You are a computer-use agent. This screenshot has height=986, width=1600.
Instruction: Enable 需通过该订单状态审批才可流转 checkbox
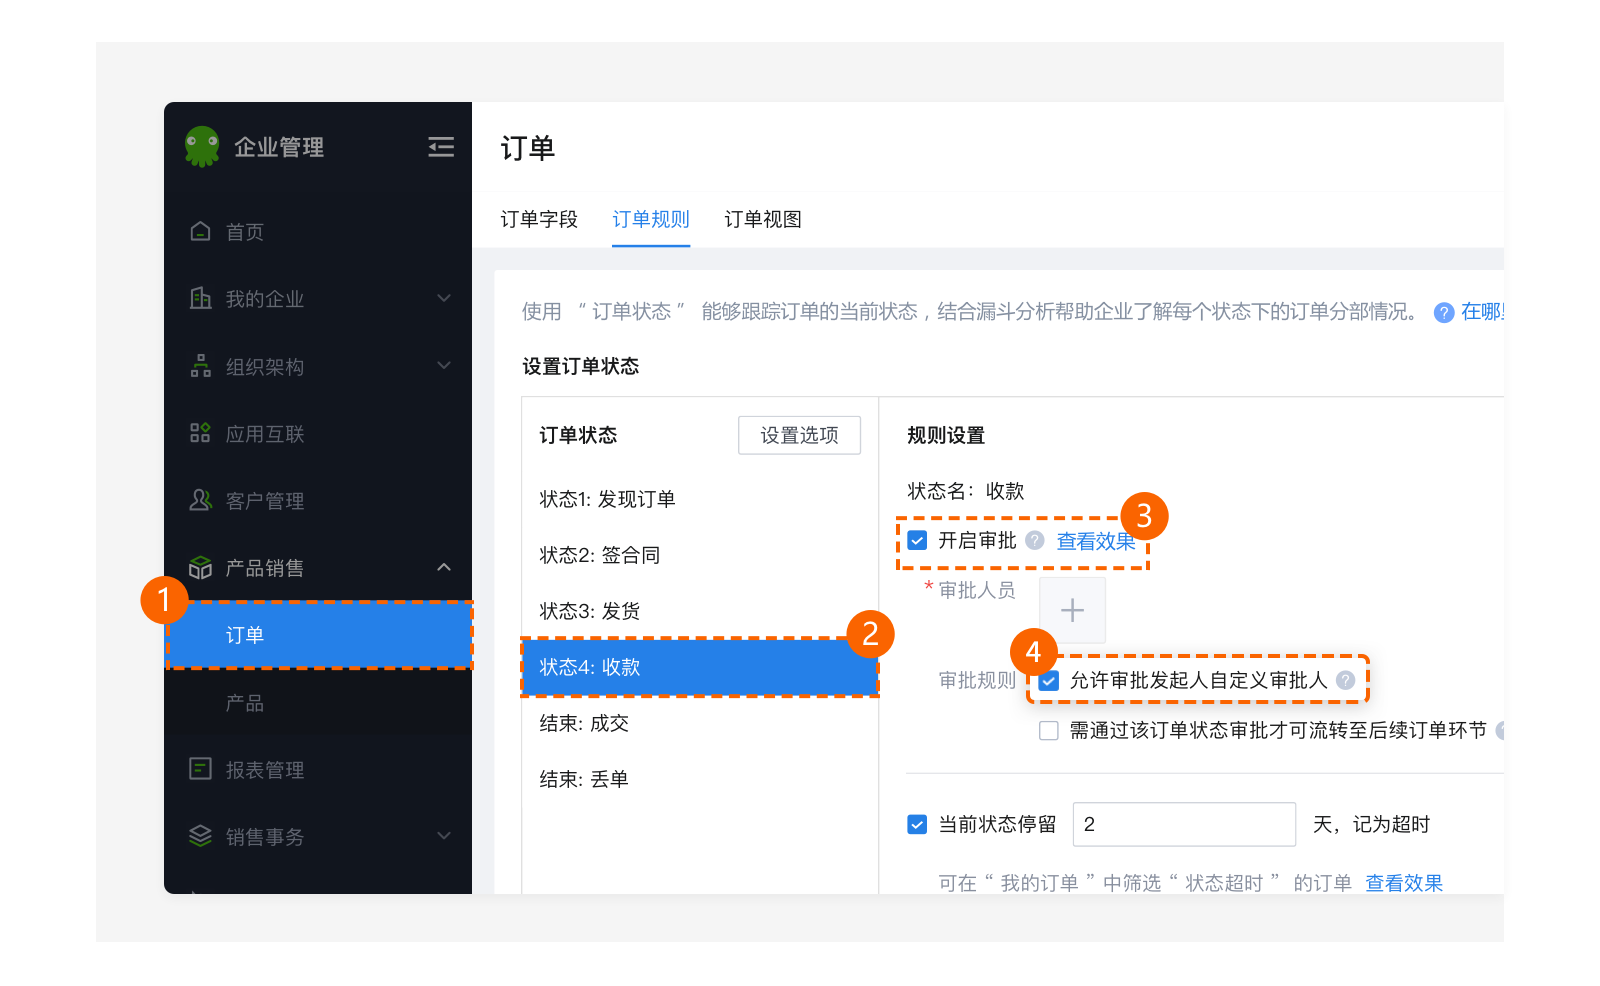pos(1049,731)
